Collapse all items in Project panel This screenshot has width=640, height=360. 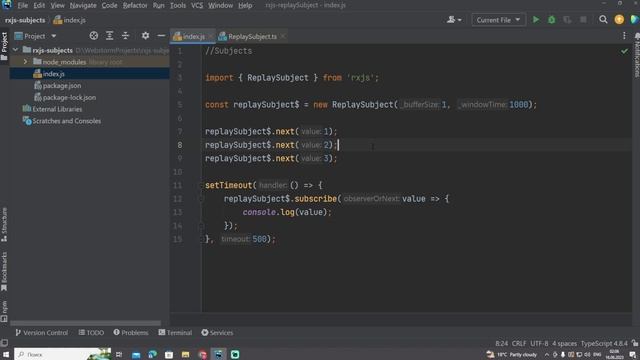pos(125,36)
